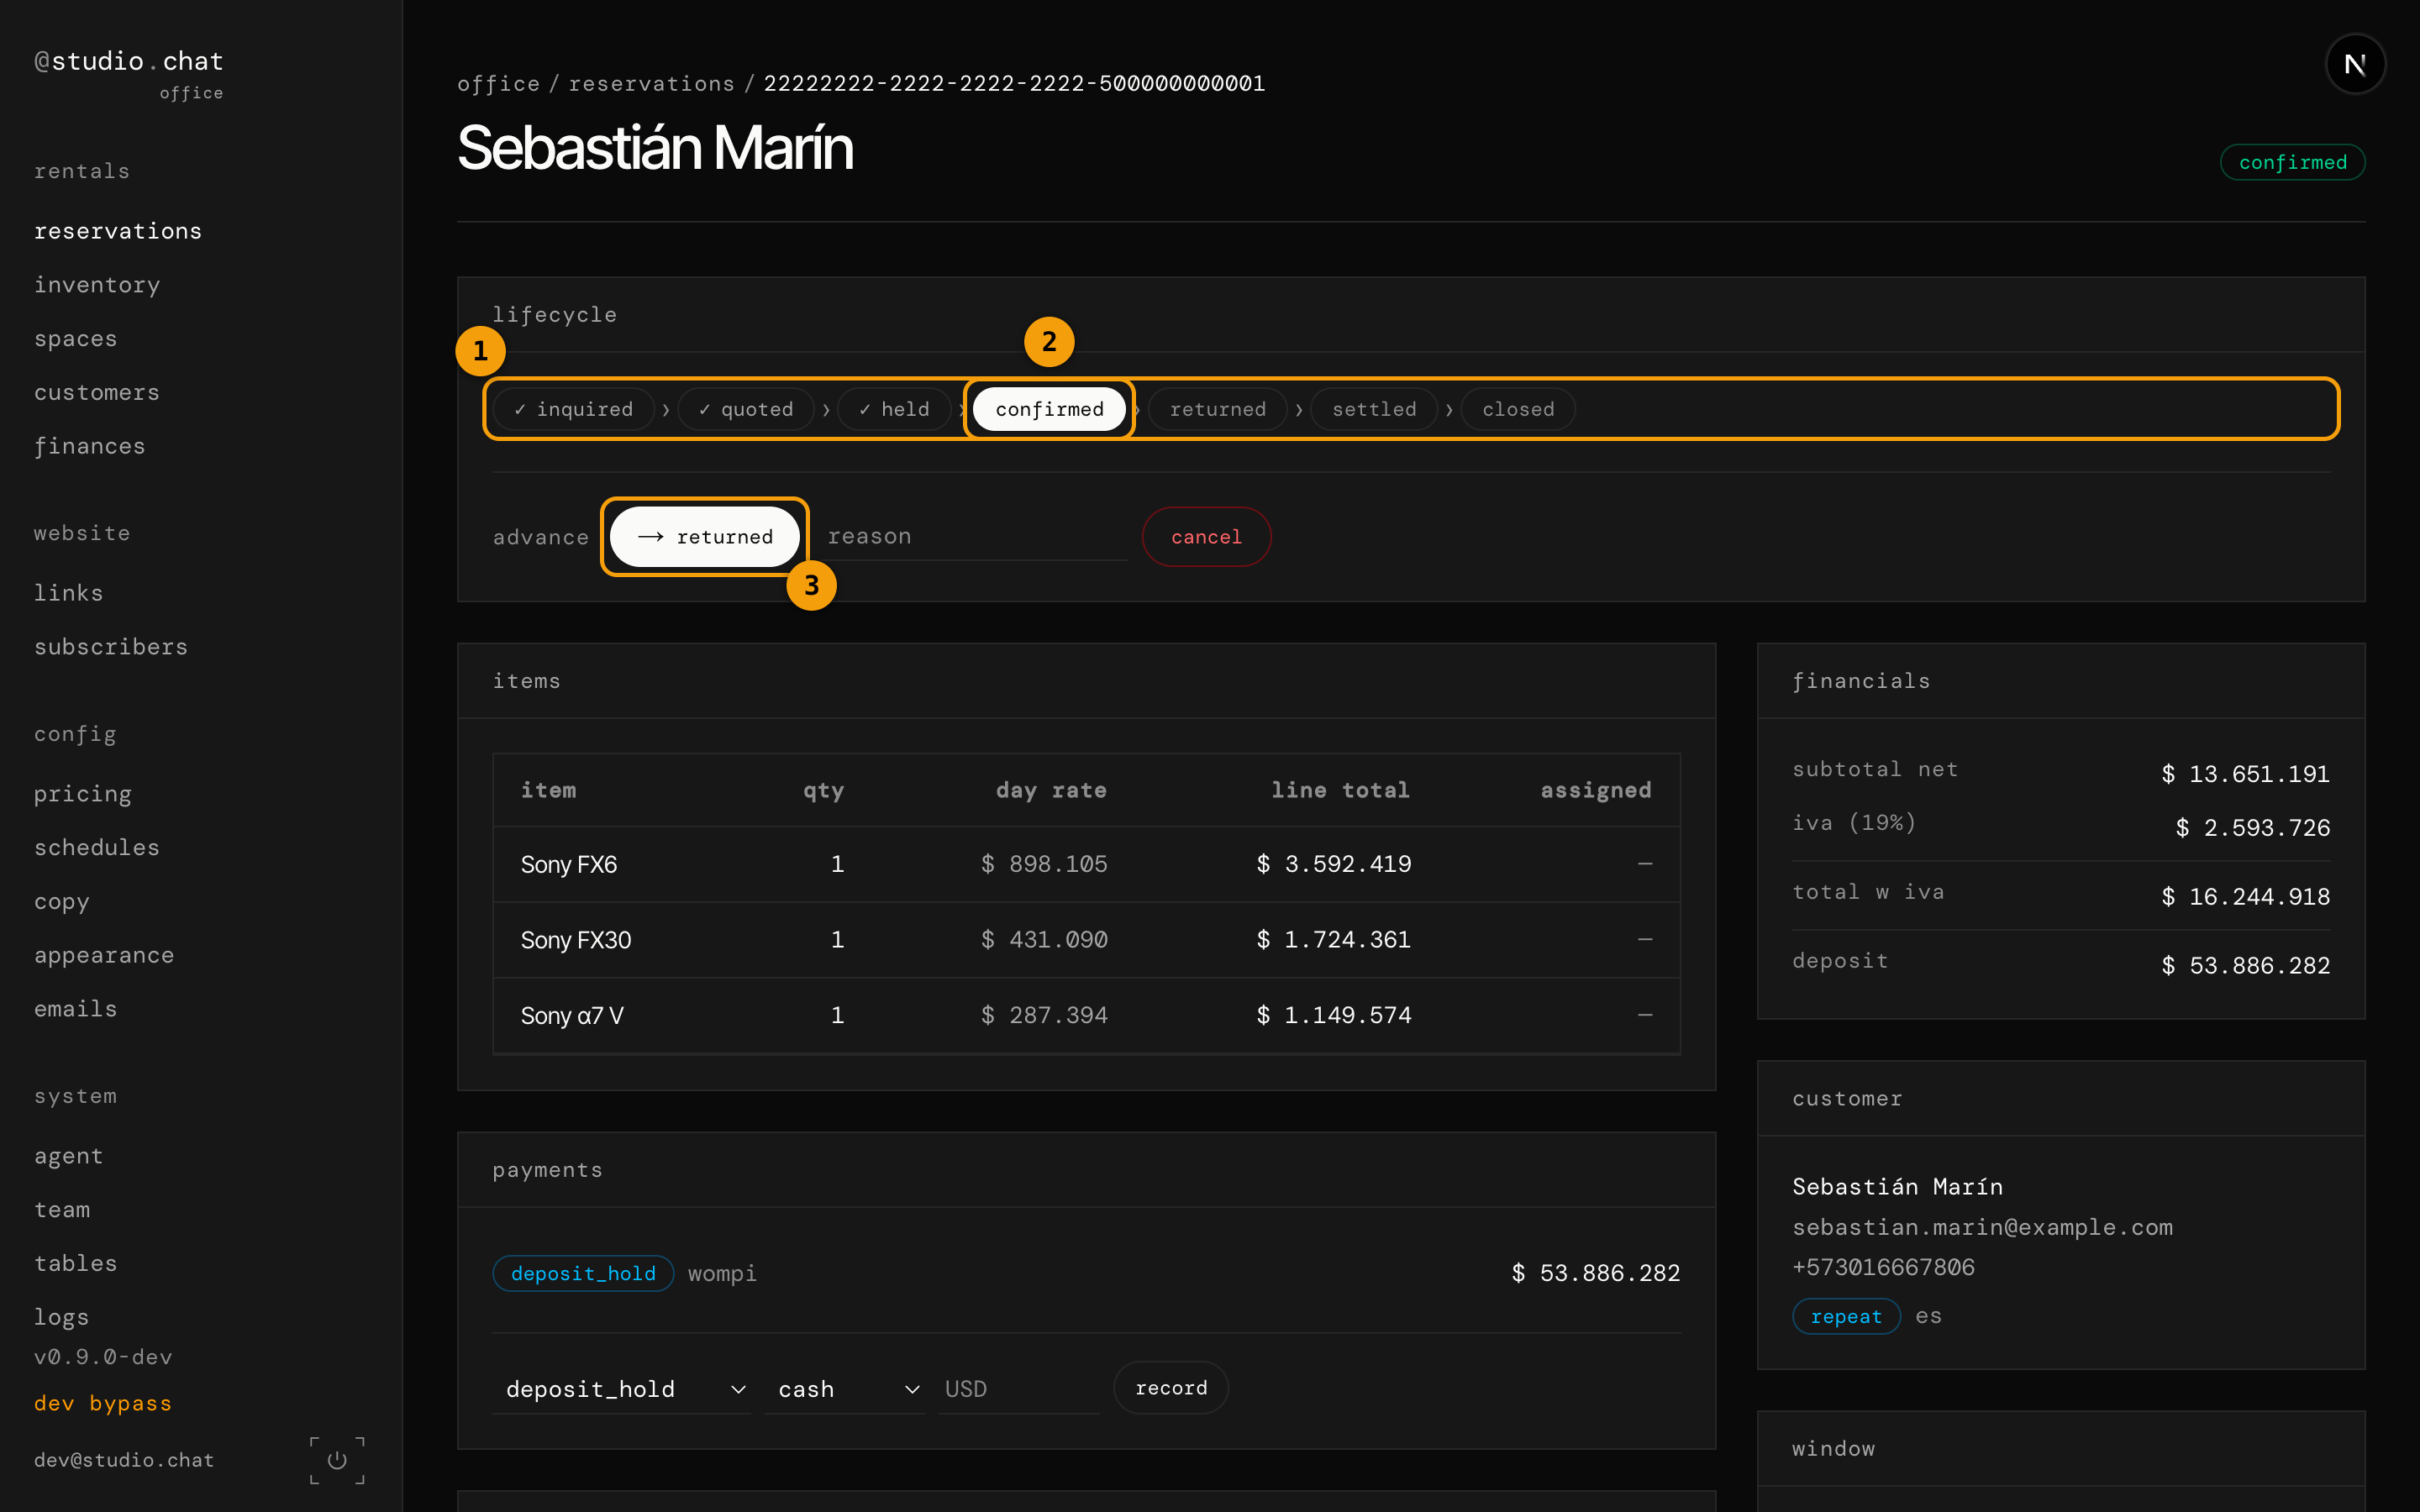Open the inventory sidebar item
Viewport: 2420px width, 1512px height.
pos(97,285)
